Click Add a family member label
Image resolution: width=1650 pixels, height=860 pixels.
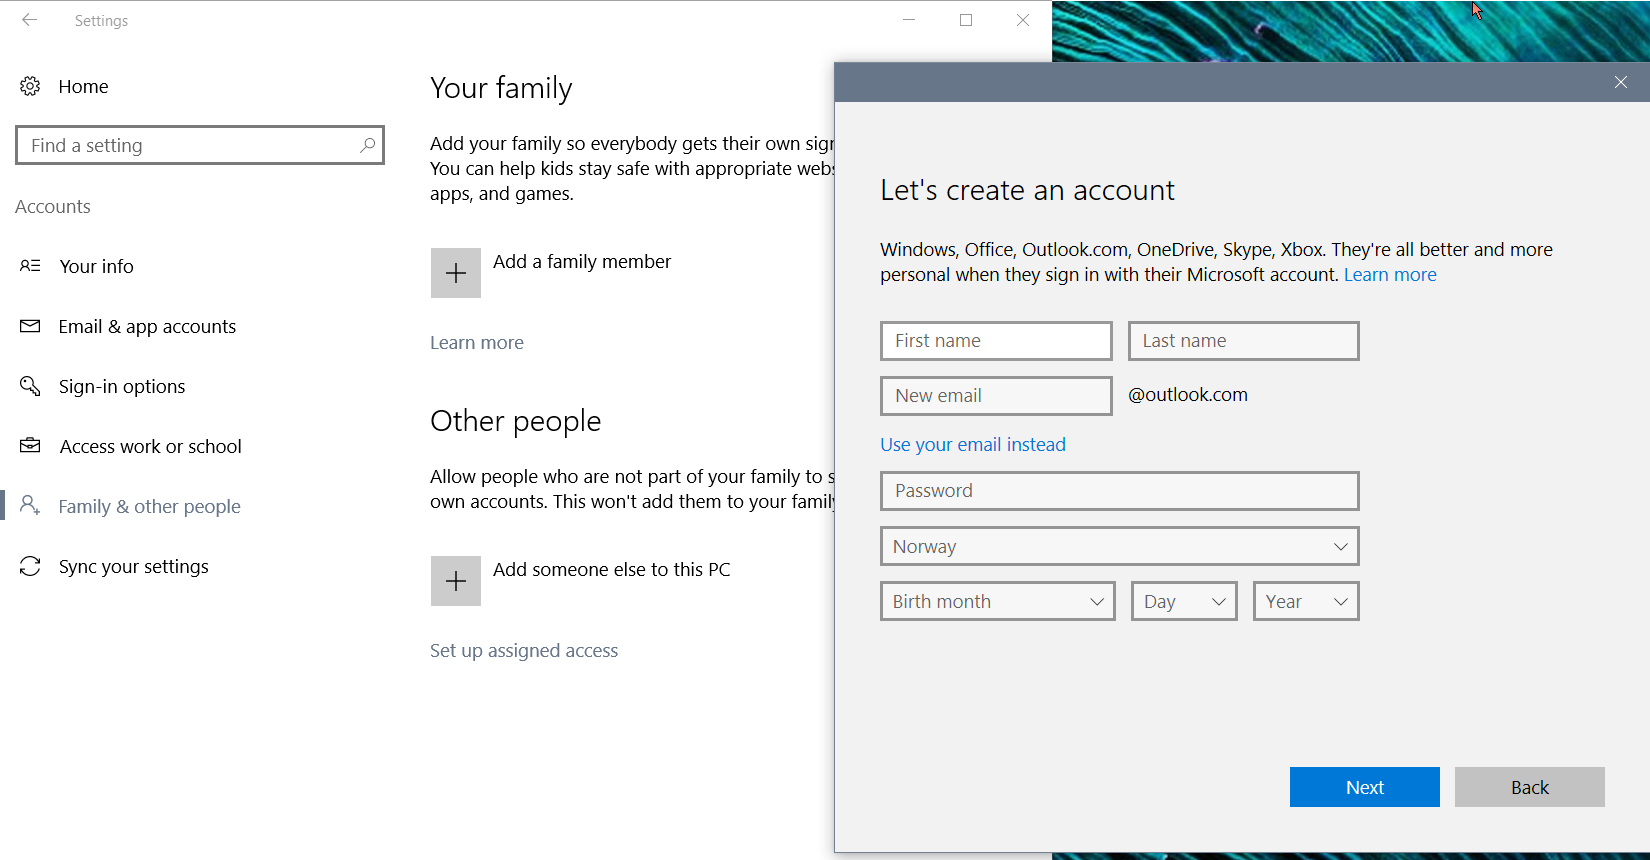click(x=582, y=261)
